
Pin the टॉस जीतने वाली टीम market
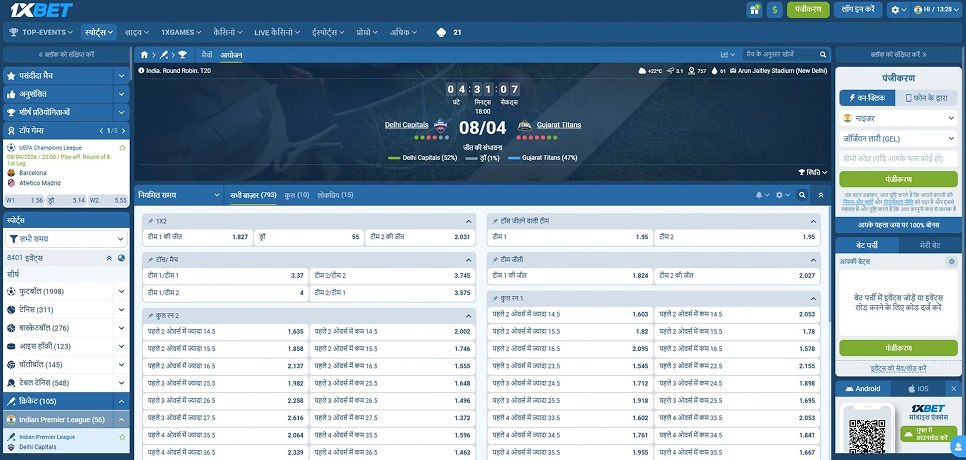click(x=495, y=220)
